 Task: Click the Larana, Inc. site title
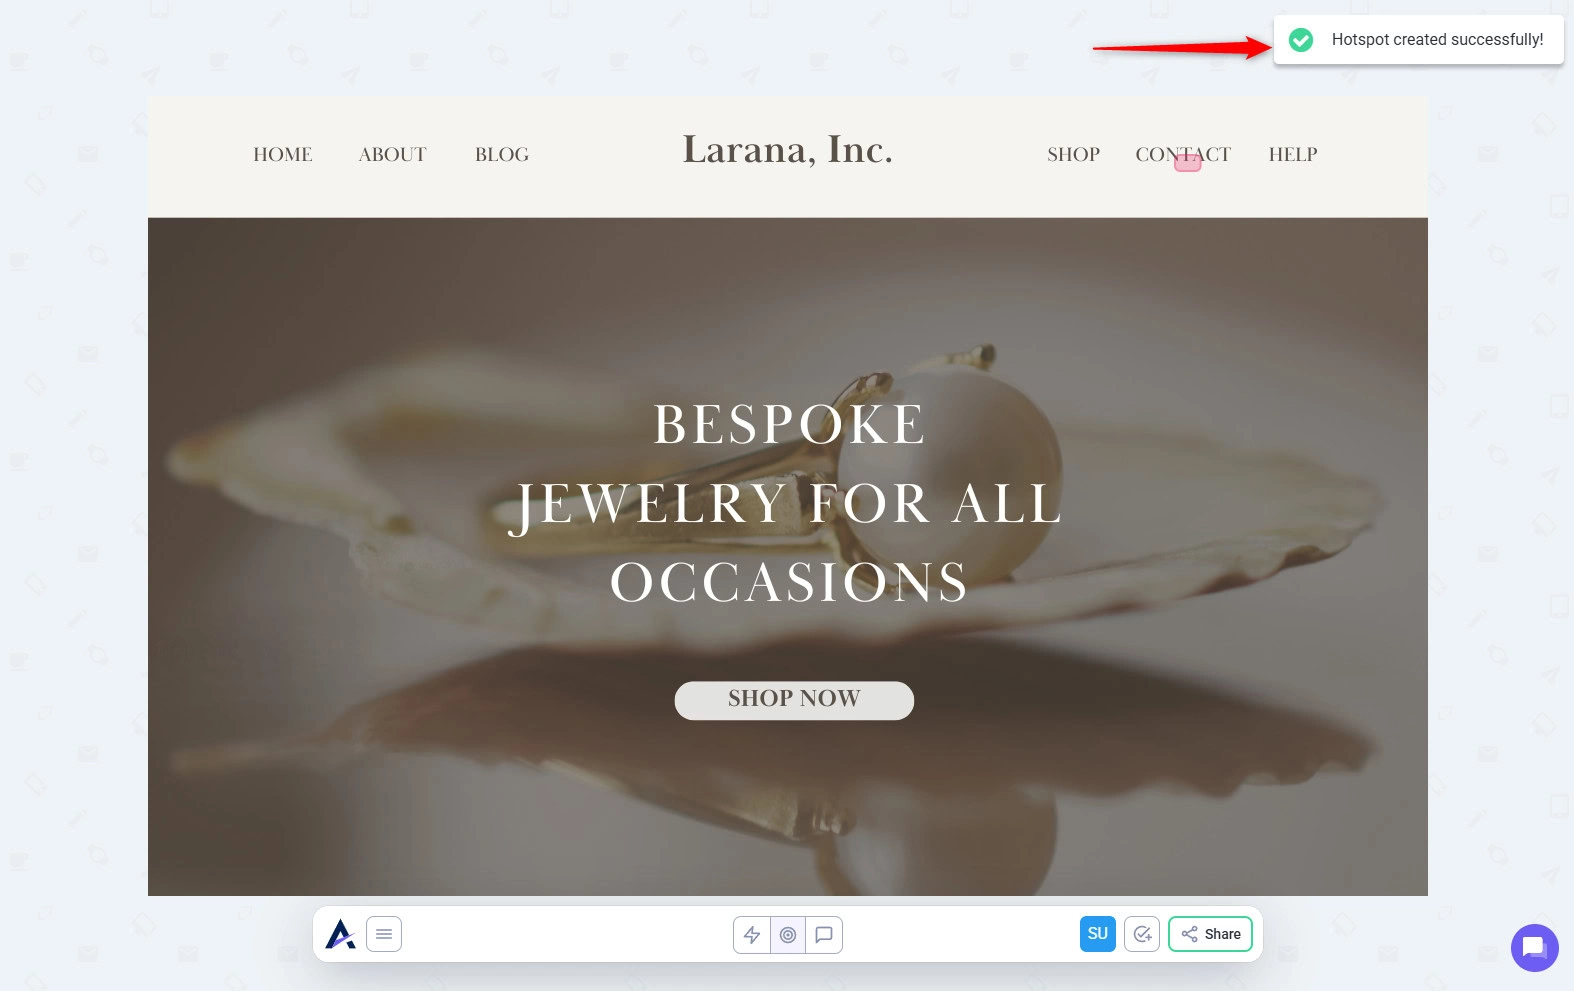(x=788, y=149)
